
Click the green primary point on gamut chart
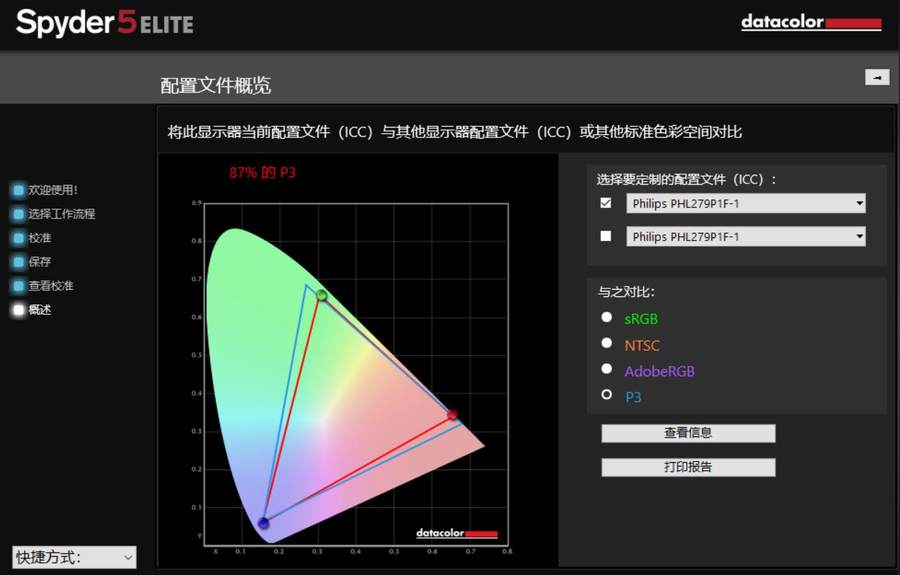[x=322, y=295]
